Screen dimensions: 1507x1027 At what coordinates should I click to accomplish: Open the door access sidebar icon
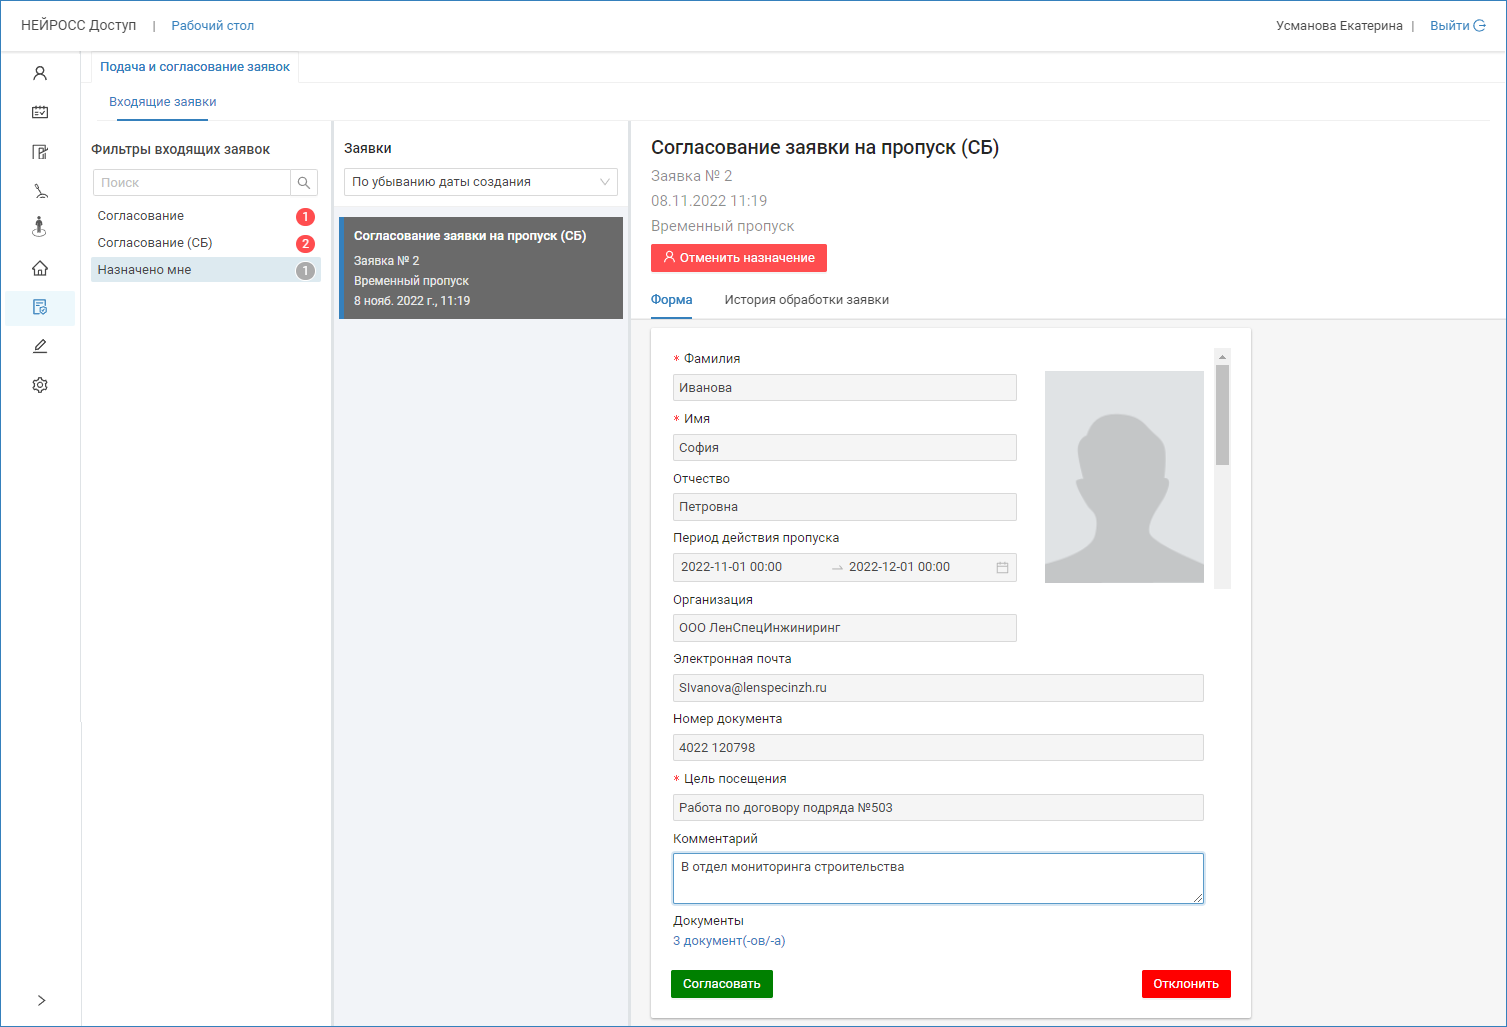pyautogui.click(x=40, y=152)
